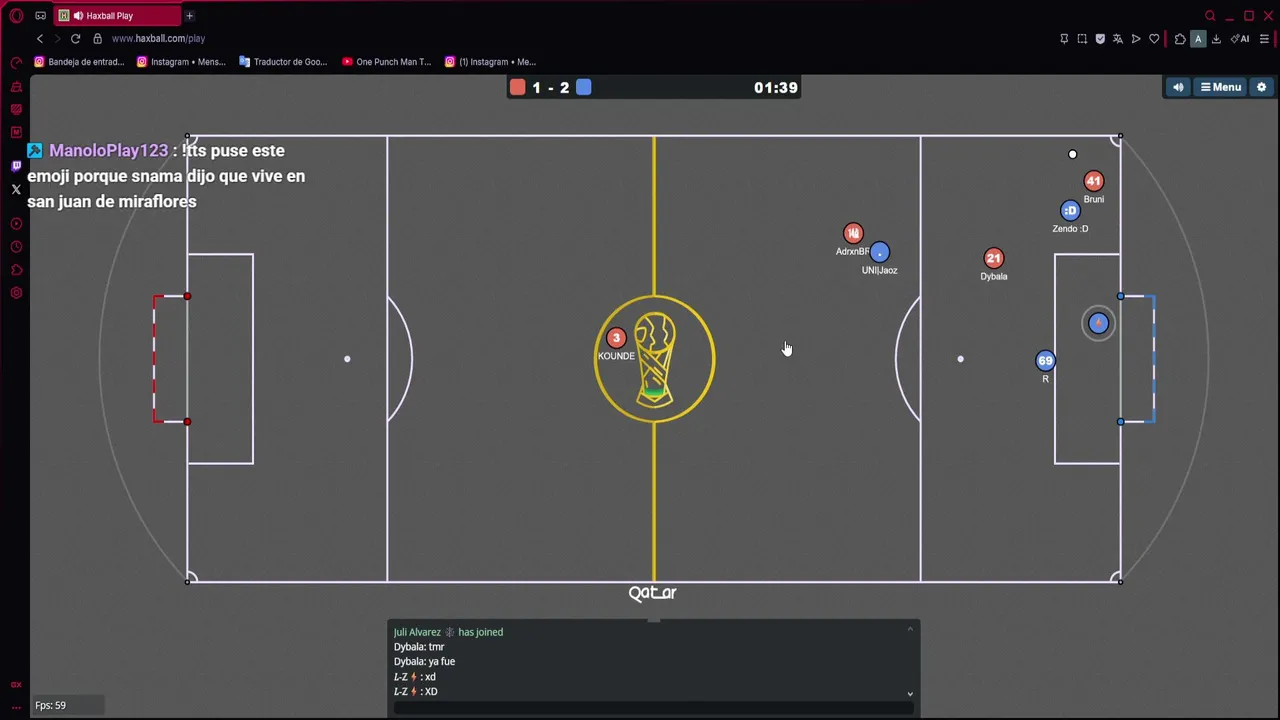Open (1) Instagram bookmark

click(490, 62)
